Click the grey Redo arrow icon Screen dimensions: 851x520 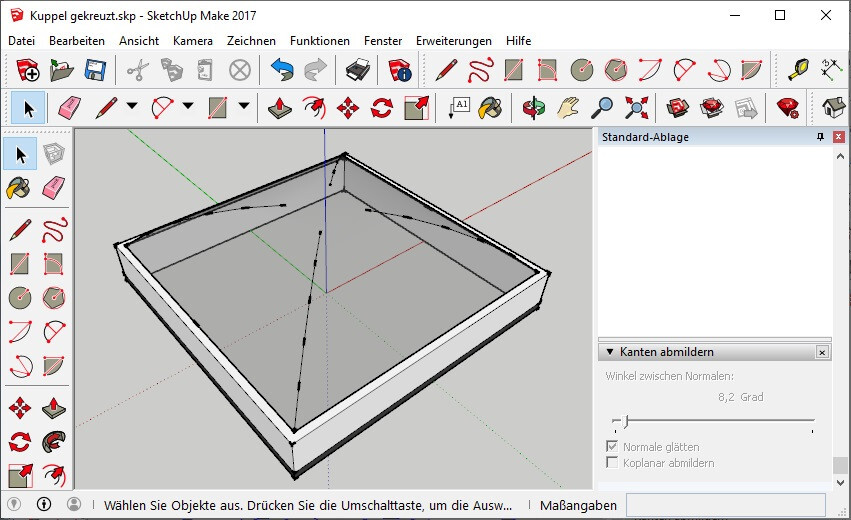(315, 70)
